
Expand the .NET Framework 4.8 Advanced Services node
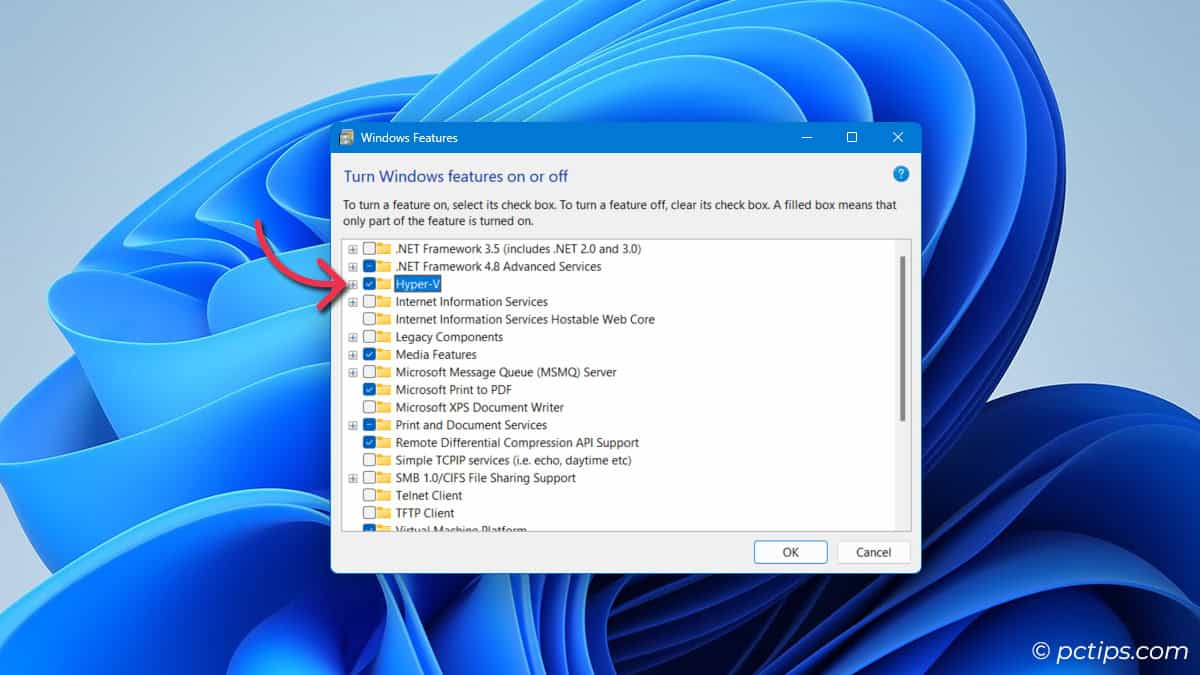[352, 266]
